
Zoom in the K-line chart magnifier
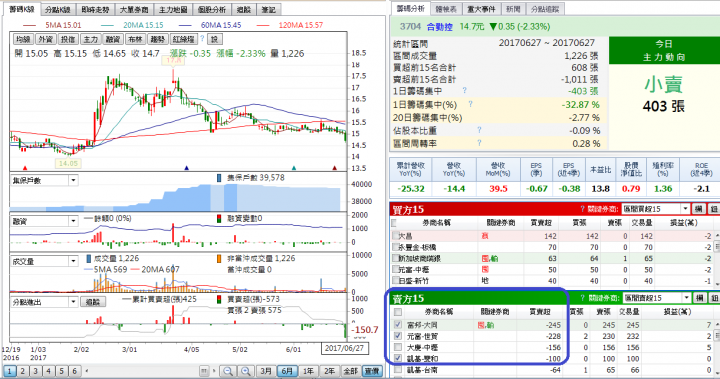tap(246, 371)
